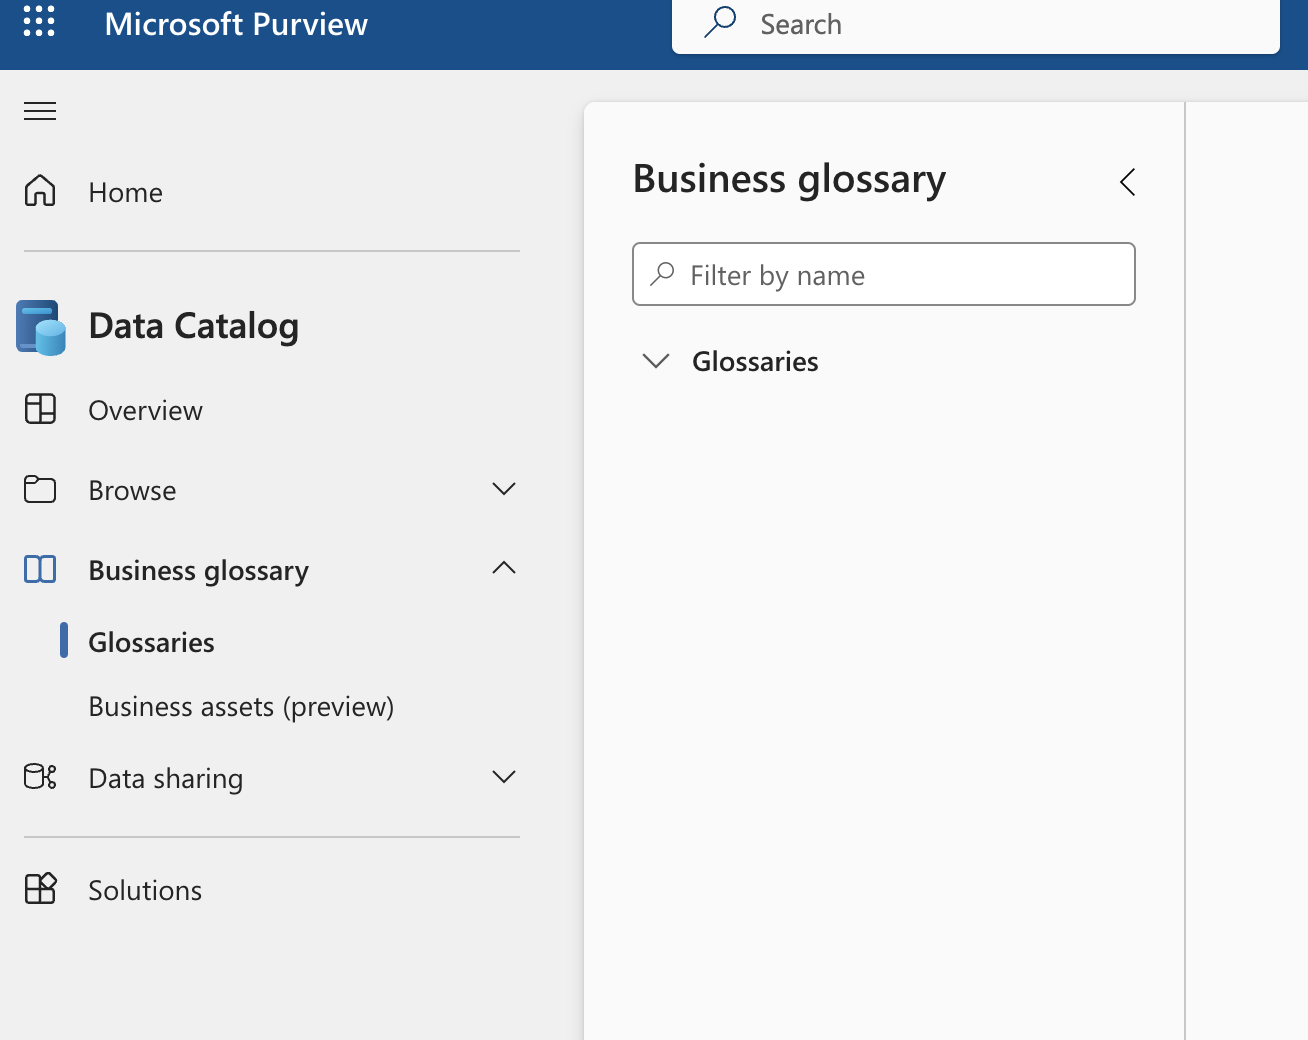Click the Browse folder icon
Image resolution: width=1308 pixels, height=1040 pixels.
coord(40,489)
